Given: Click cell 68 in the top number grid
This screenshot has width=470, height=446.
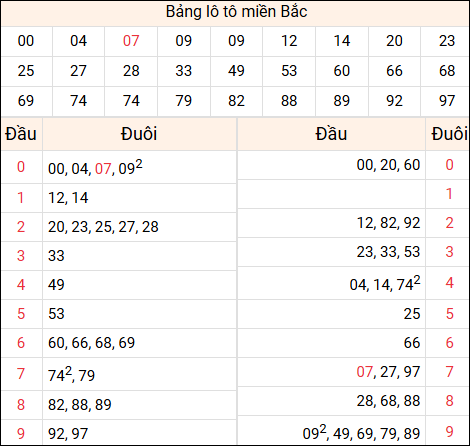Looking at the screenshot, I should [x=446, y=71].
